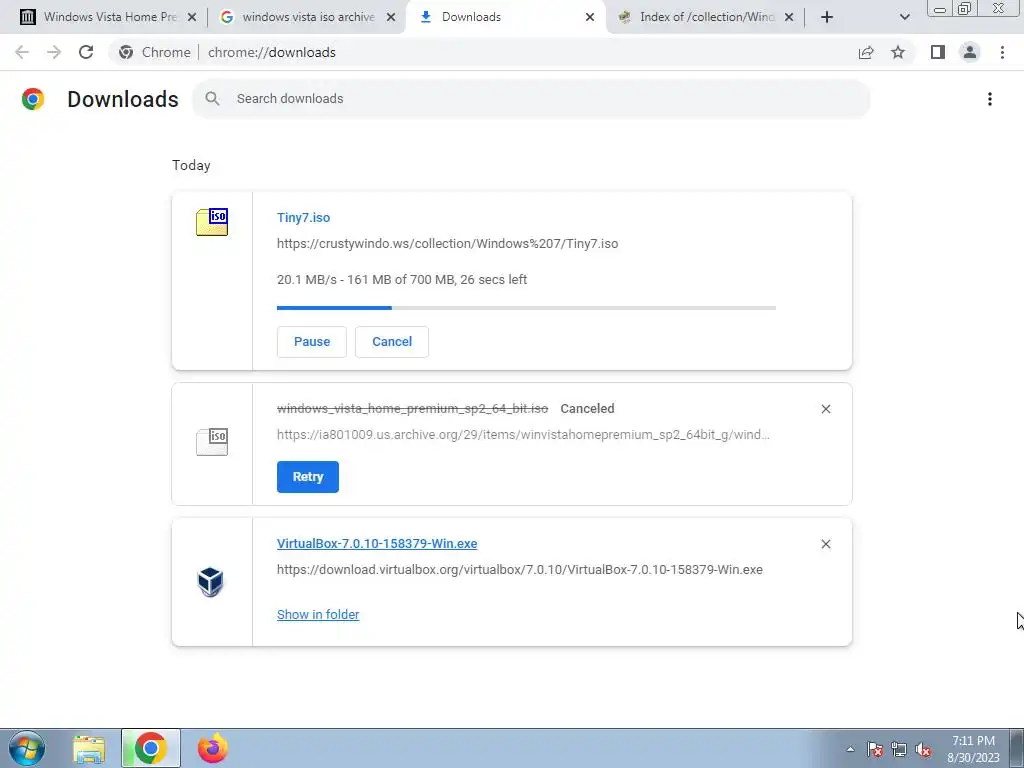Image resolution: width=1024 pixels, height=768 pixels.
Task: Go back using the browser back arrow
Action: [x=22, y=52]
